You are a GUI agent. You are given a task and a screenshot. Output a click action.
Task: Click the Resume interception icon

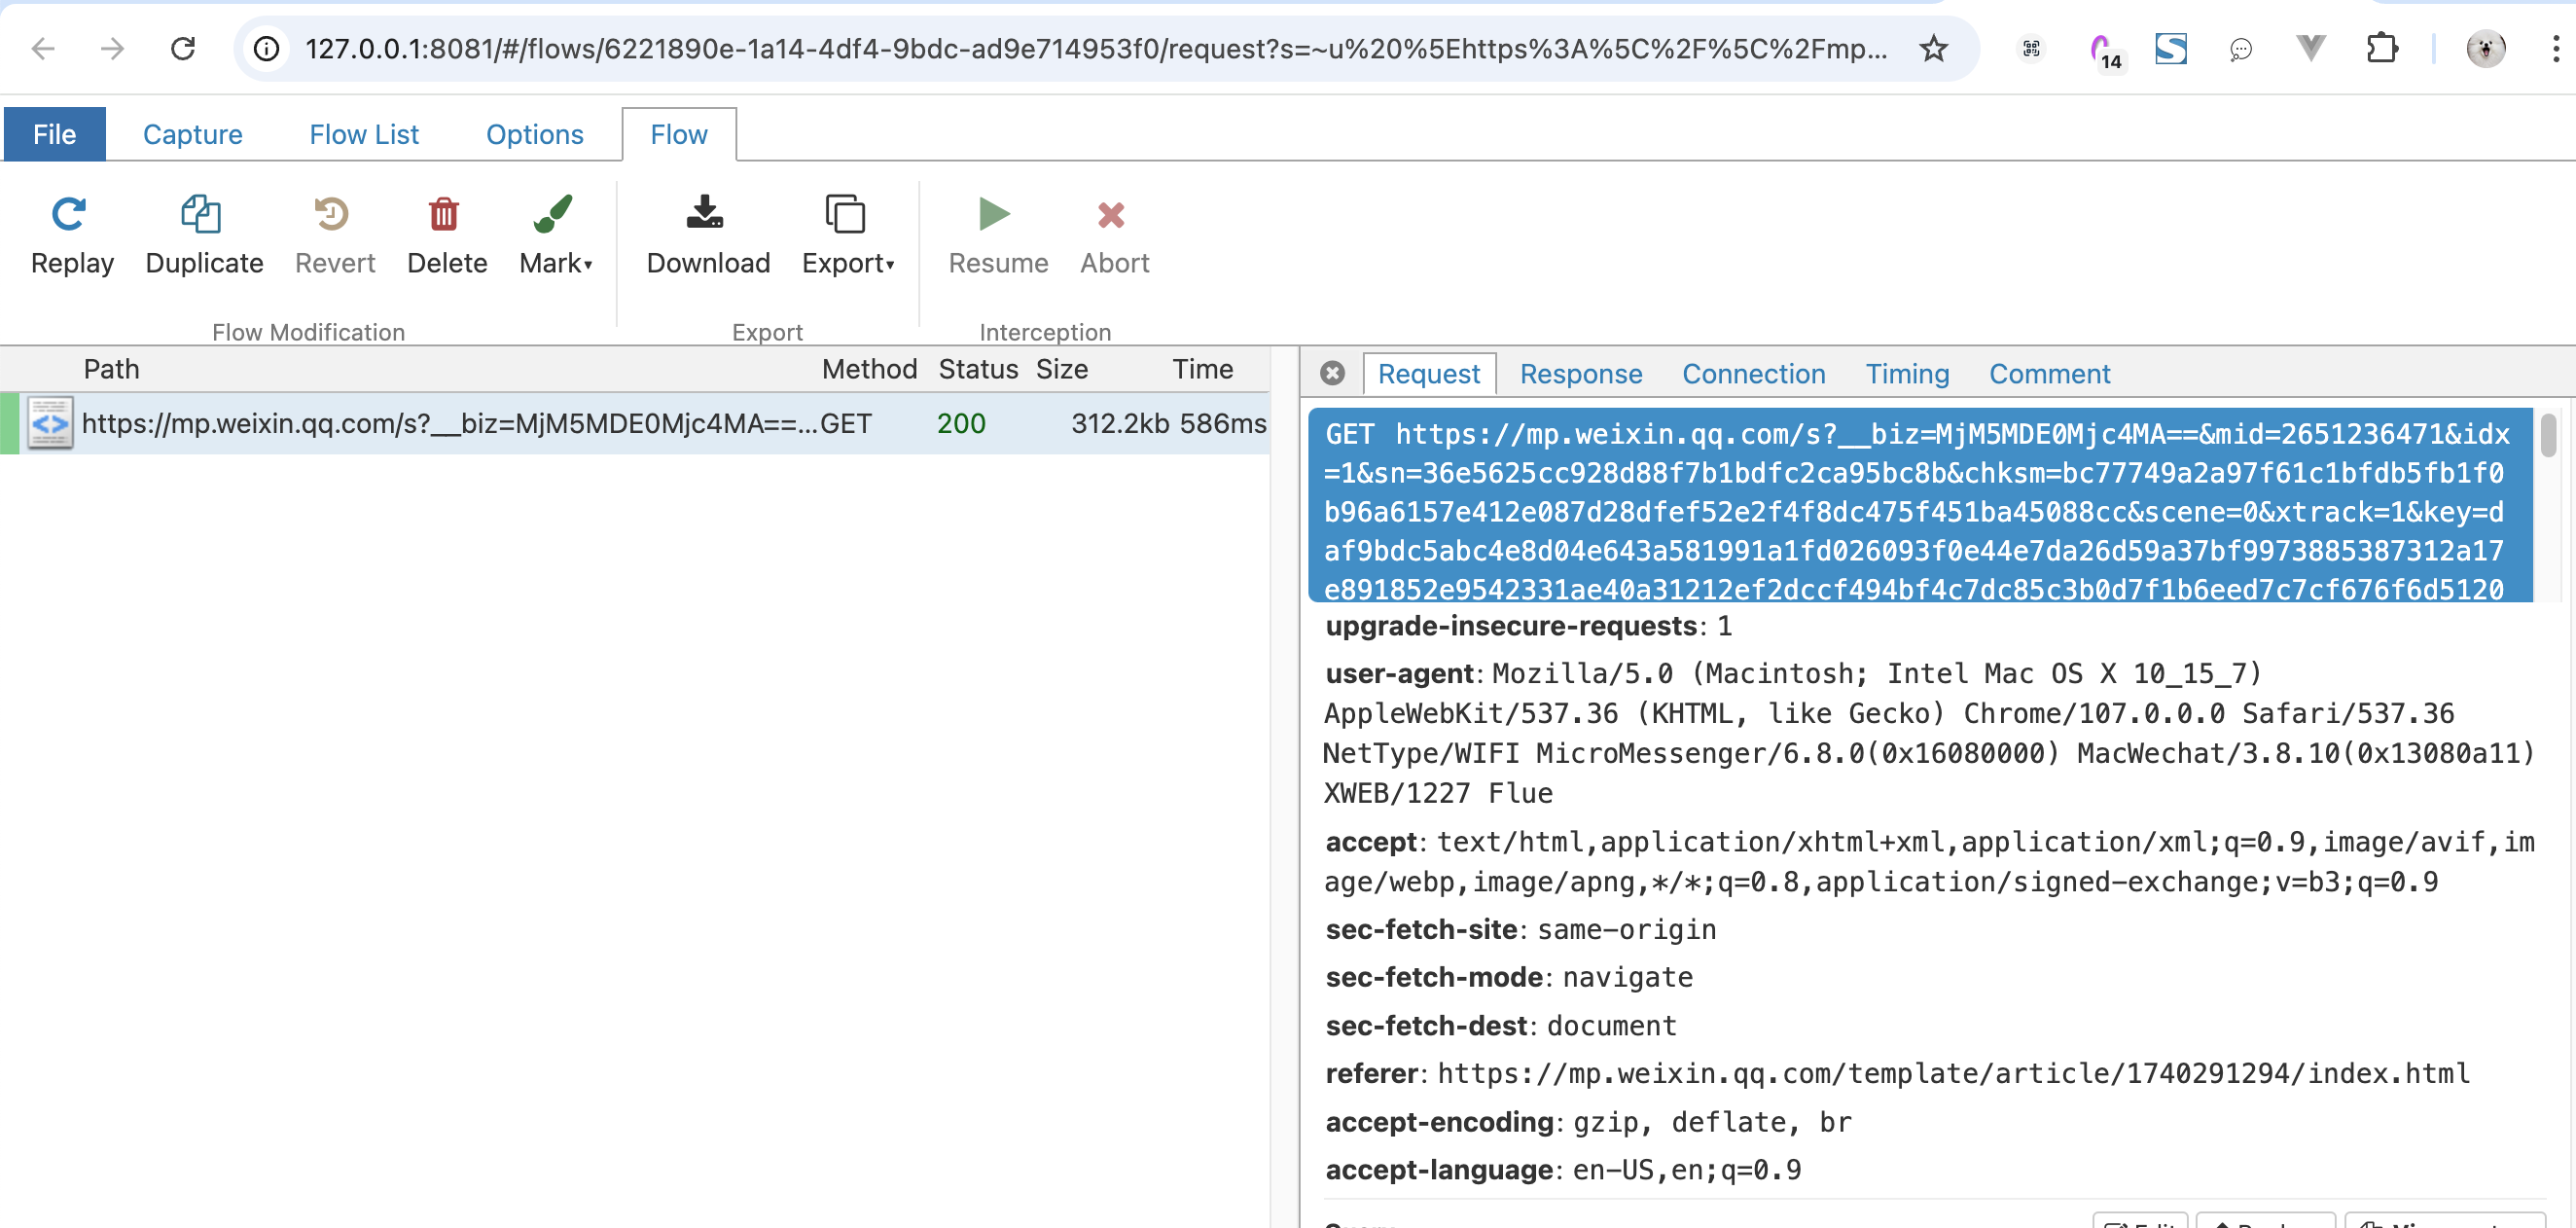[994, 214]
